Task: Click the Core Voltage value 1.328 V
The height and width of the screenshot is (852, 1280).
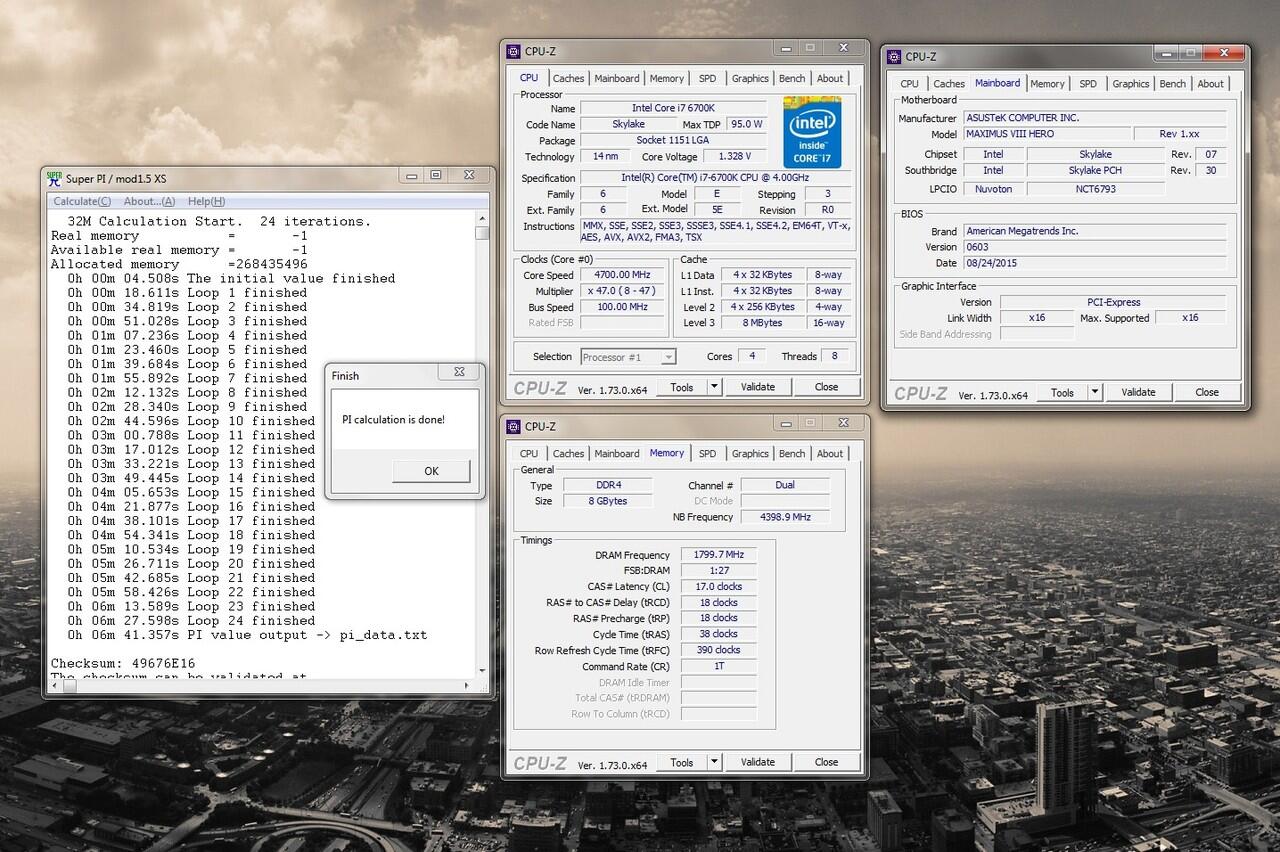Action: coord(733,157)
